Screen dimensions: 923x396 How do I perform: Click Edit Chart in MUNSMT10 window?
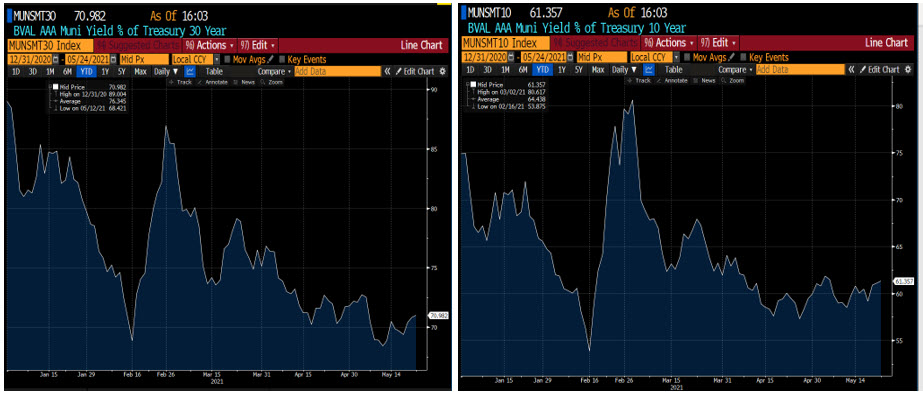(879, 69)
